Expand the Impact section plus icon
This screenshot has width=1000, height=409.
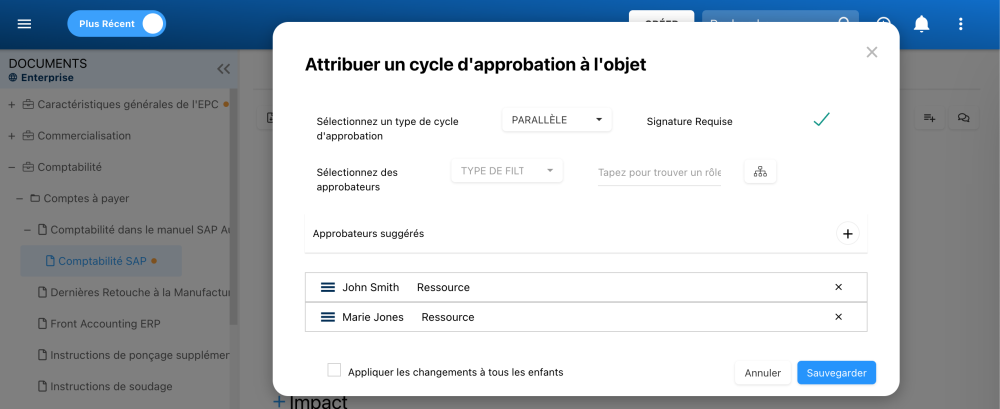[x=279, y=401]
